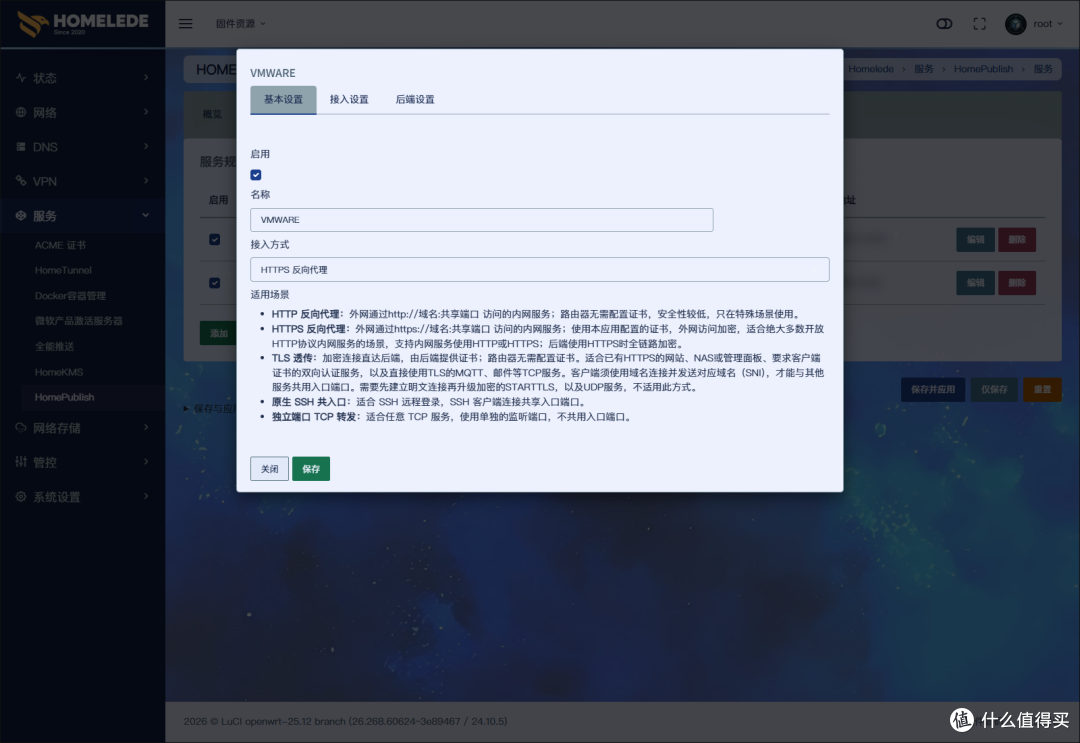This screenshot has width=1080, height=743.
Task: Open HomeTunnel submenu item
Action: [x=63, y=271]
